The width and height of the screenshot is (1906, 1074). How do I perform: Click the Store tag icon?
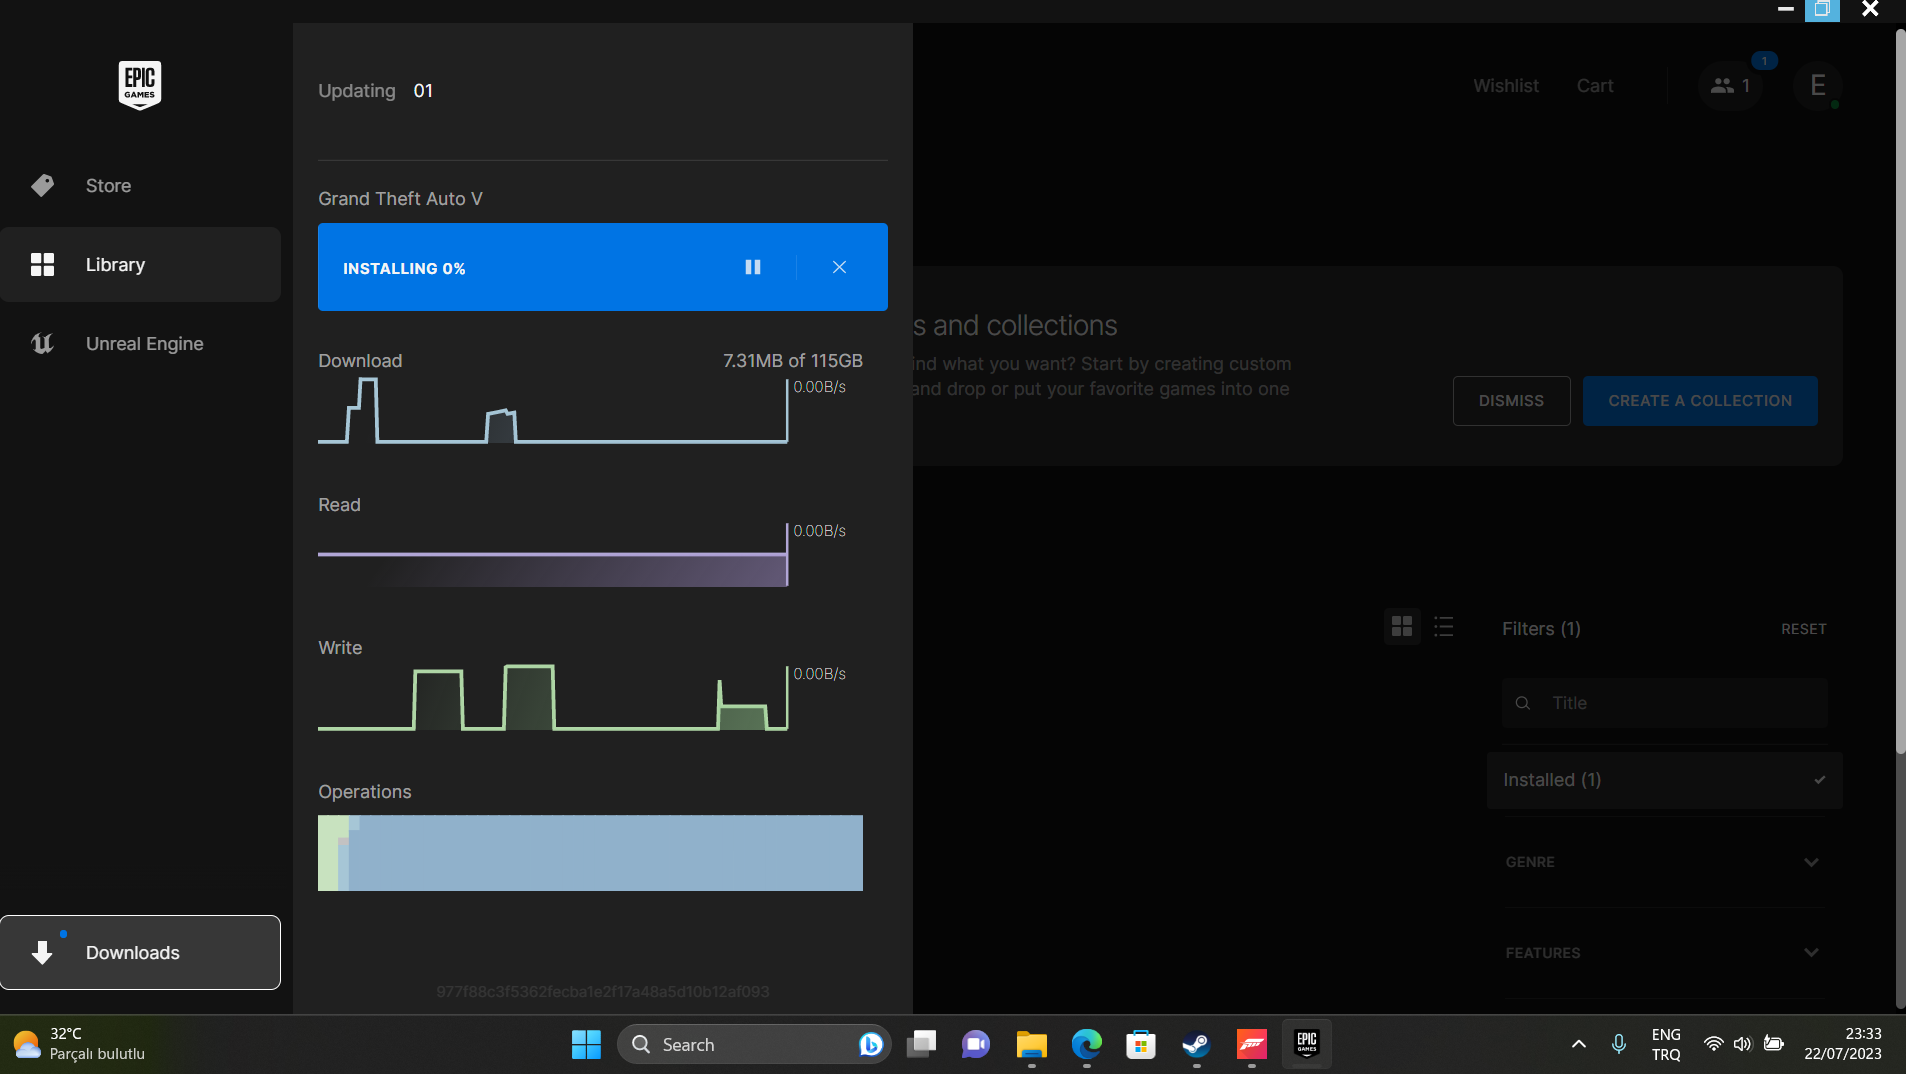[42, 186]
